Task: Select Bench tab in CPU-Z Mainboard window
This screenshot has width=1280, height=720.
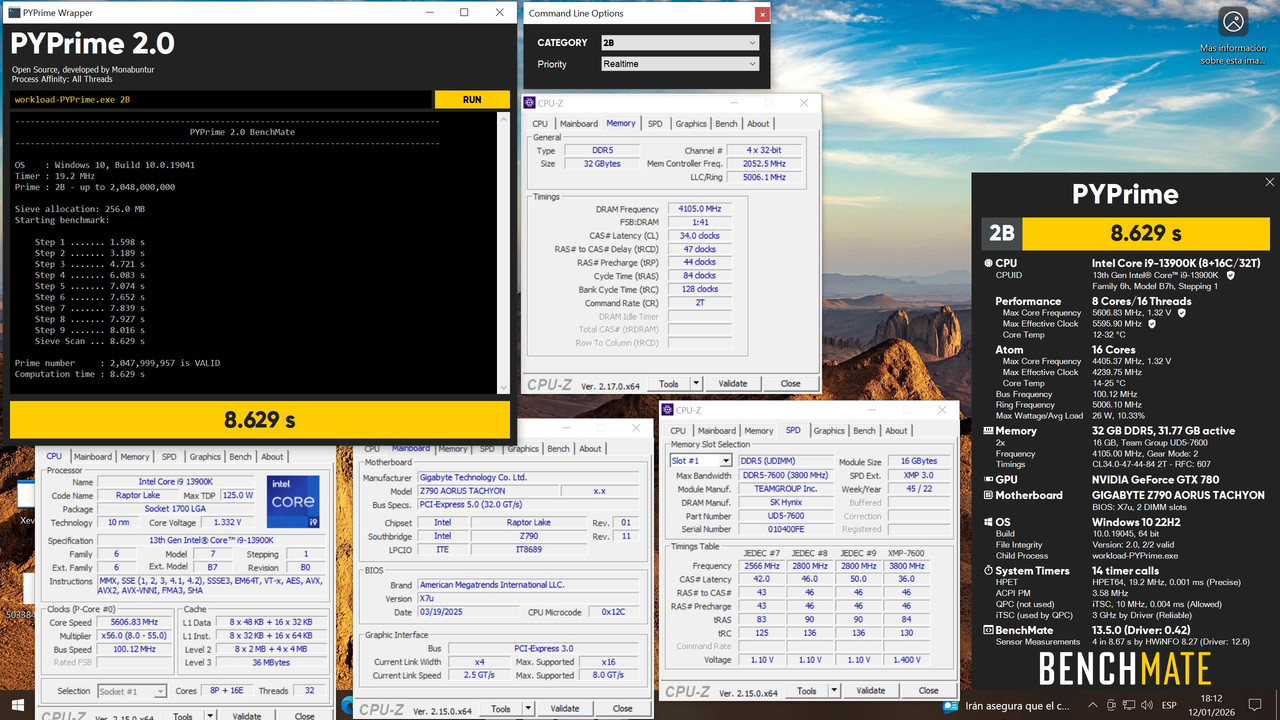Action: pyautogui.click(x=558, y=449)
